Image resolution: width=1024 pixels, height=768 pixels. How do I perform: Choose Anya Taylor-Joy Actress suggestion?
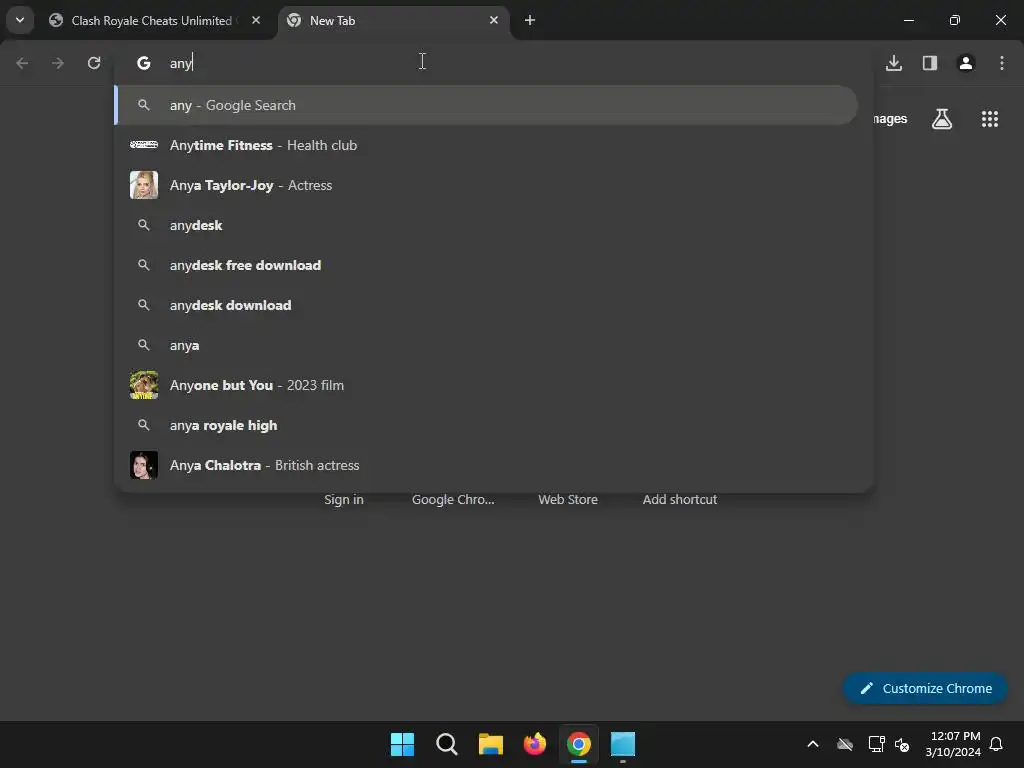point(487,185)
